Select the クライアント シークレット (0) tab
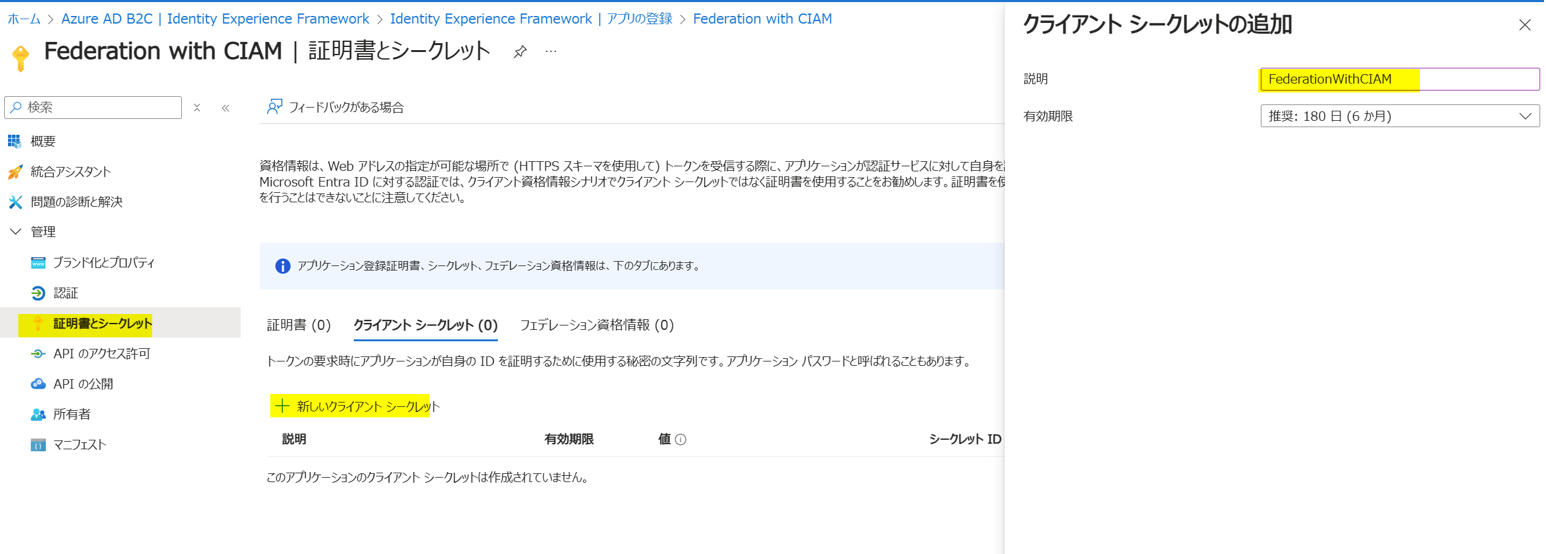The image size is (1546, 554). [425, 325]
